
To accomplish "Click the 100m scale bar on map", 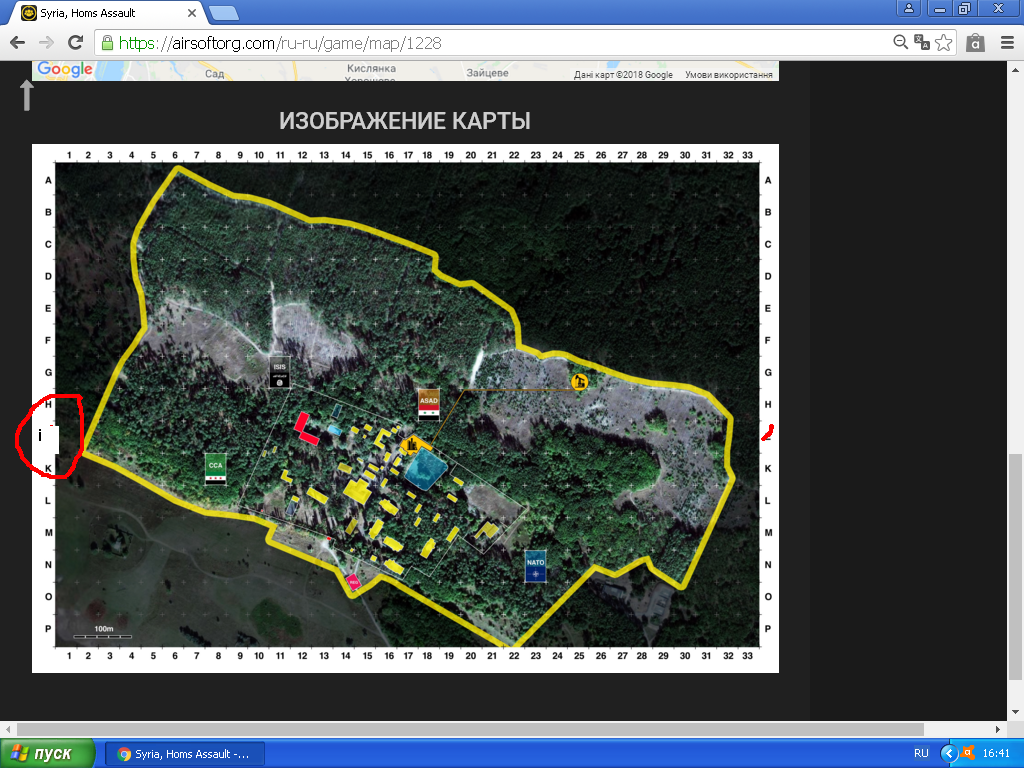I will pyautogui.click(x=103, y=632).
